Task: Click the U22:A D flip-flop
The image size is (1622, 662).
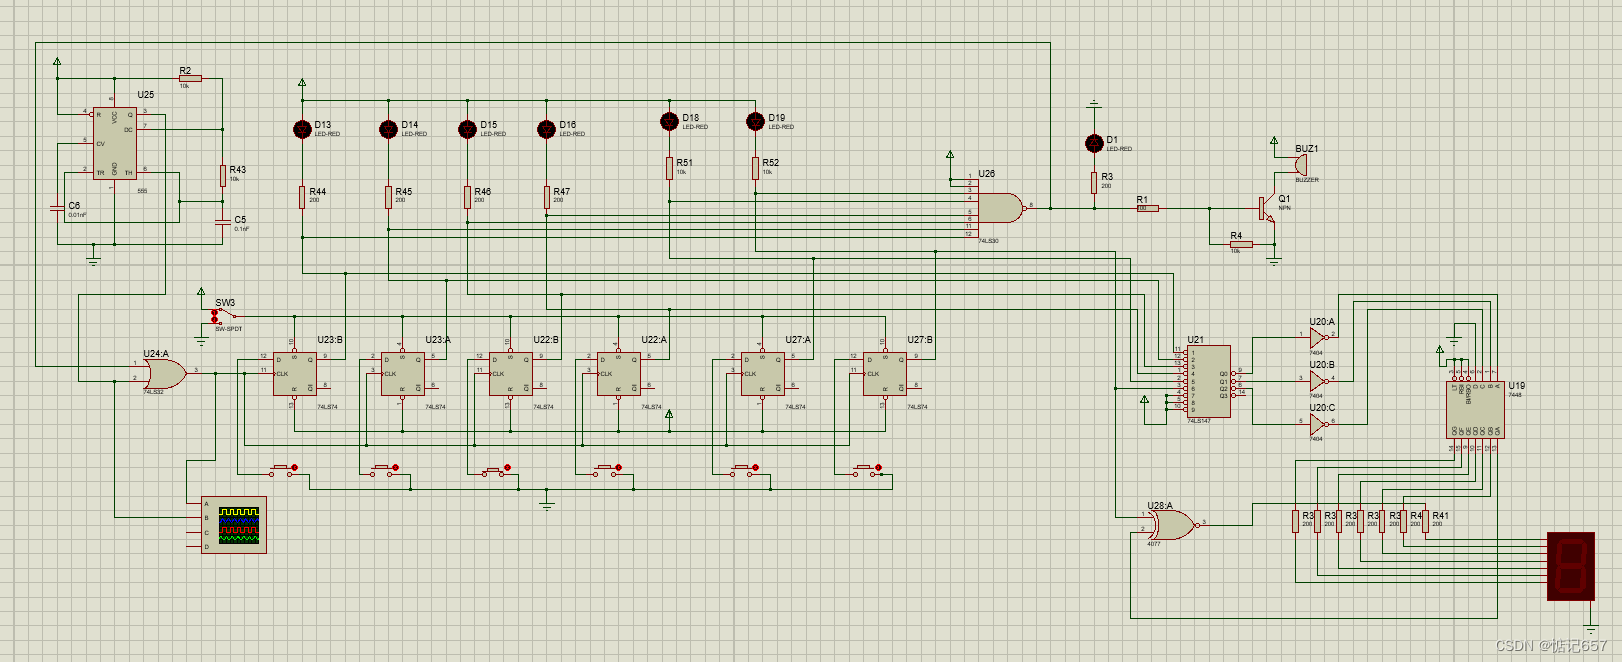Action: [619, 374]
